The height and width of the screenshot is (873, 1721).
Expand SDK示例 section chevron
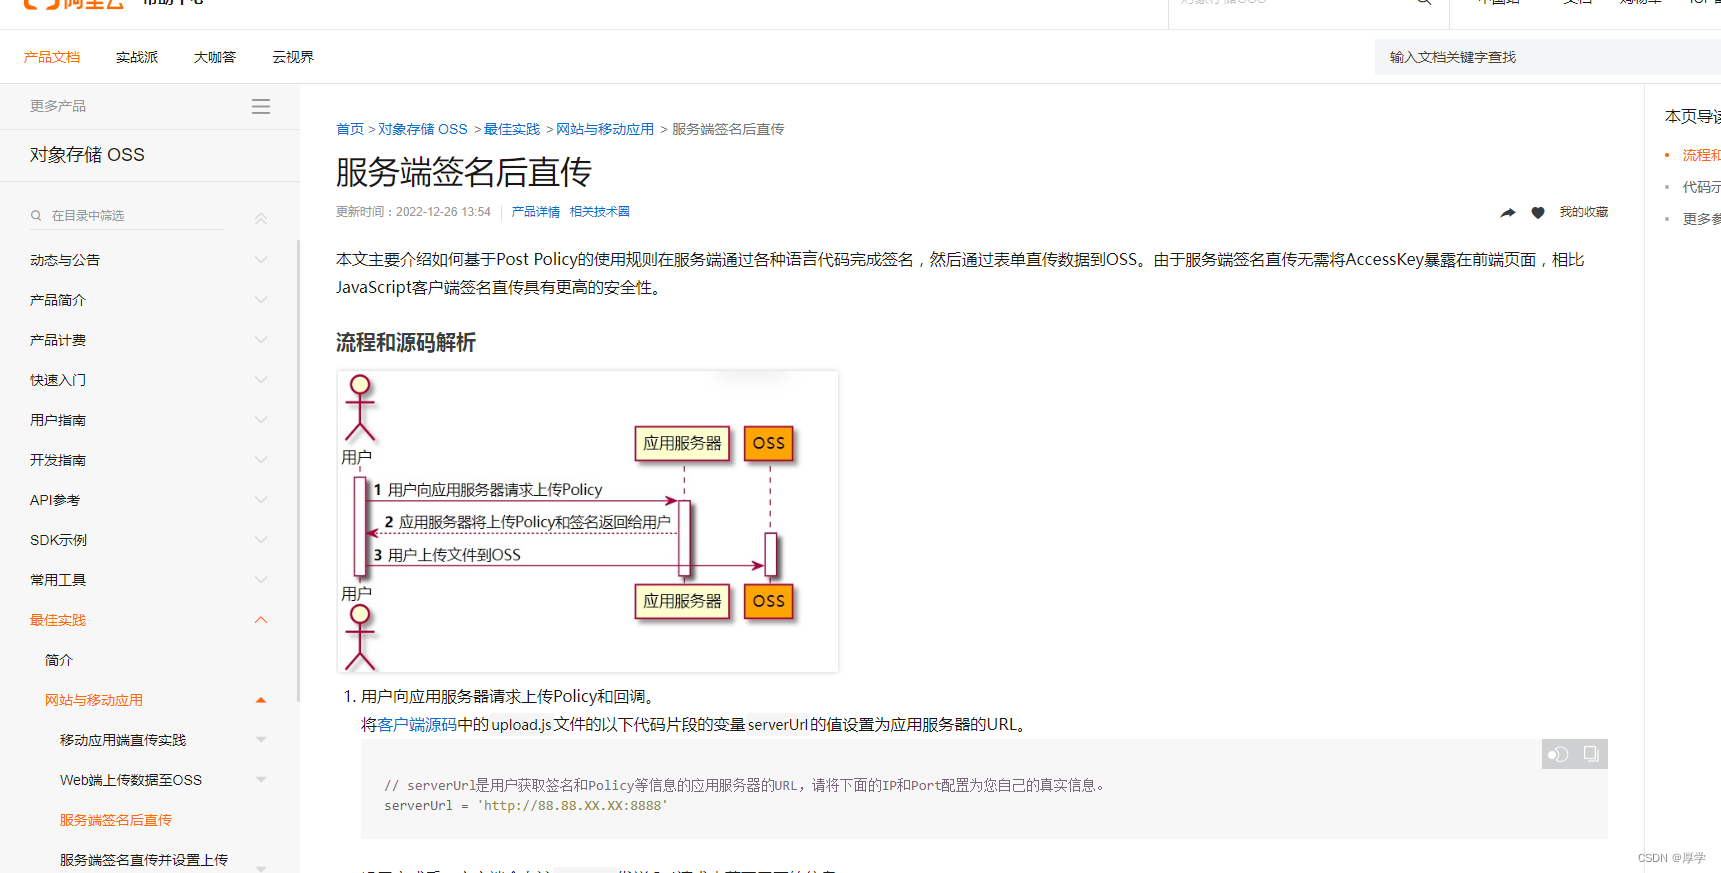click(261, 540)
